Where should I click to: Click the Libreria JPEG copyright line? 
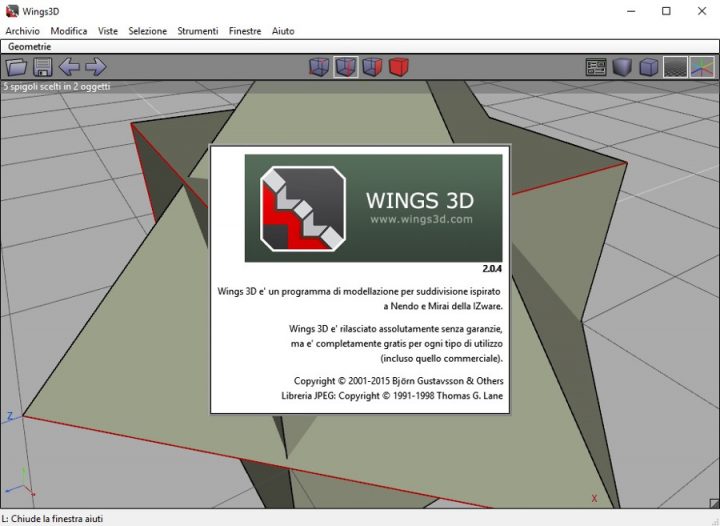click(392, 396)
